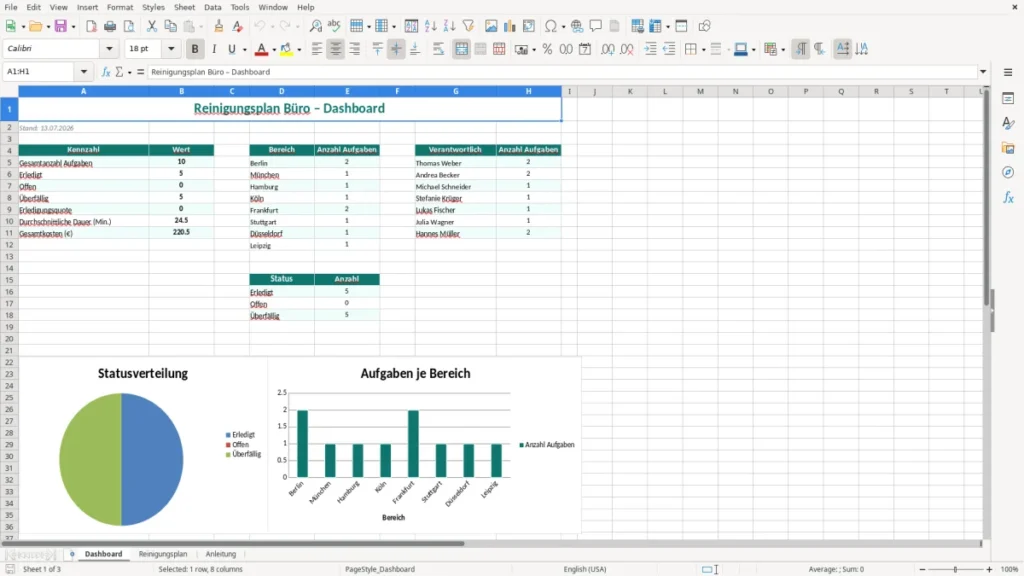Open the Sheet menu

[184, 7]
